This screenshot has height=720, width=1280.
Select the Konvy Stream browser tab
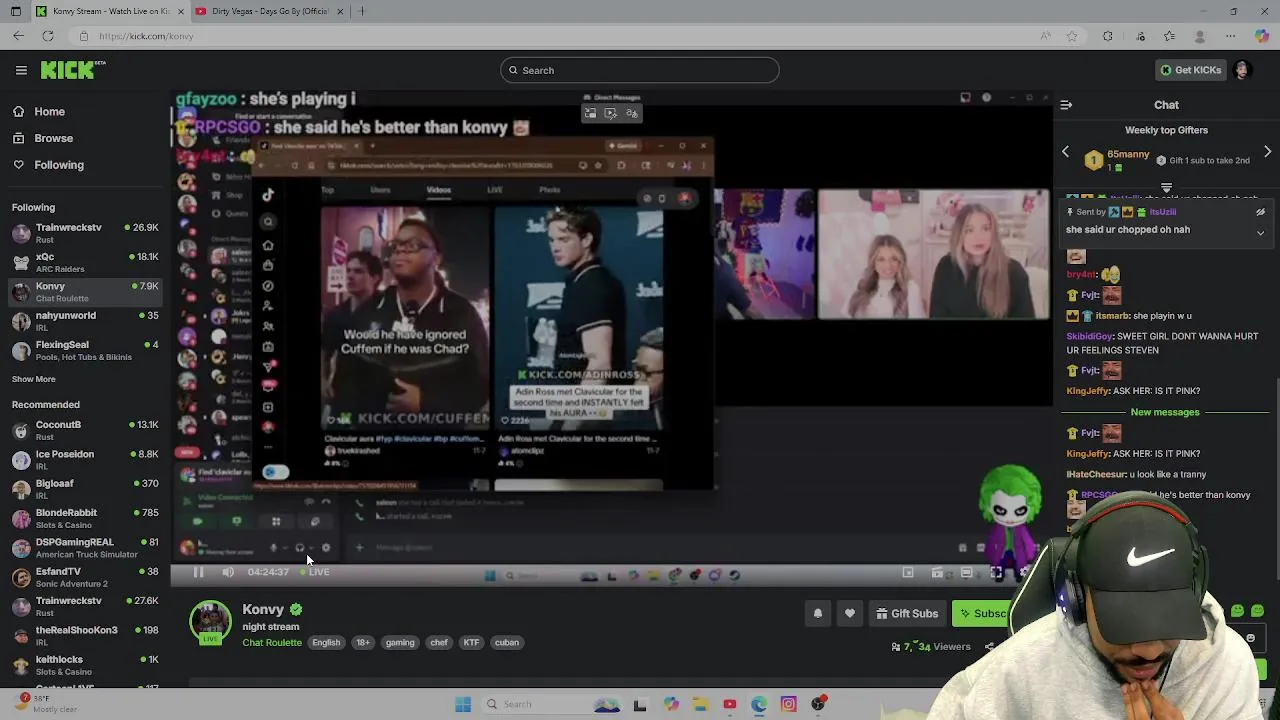[x=110, y=11]
